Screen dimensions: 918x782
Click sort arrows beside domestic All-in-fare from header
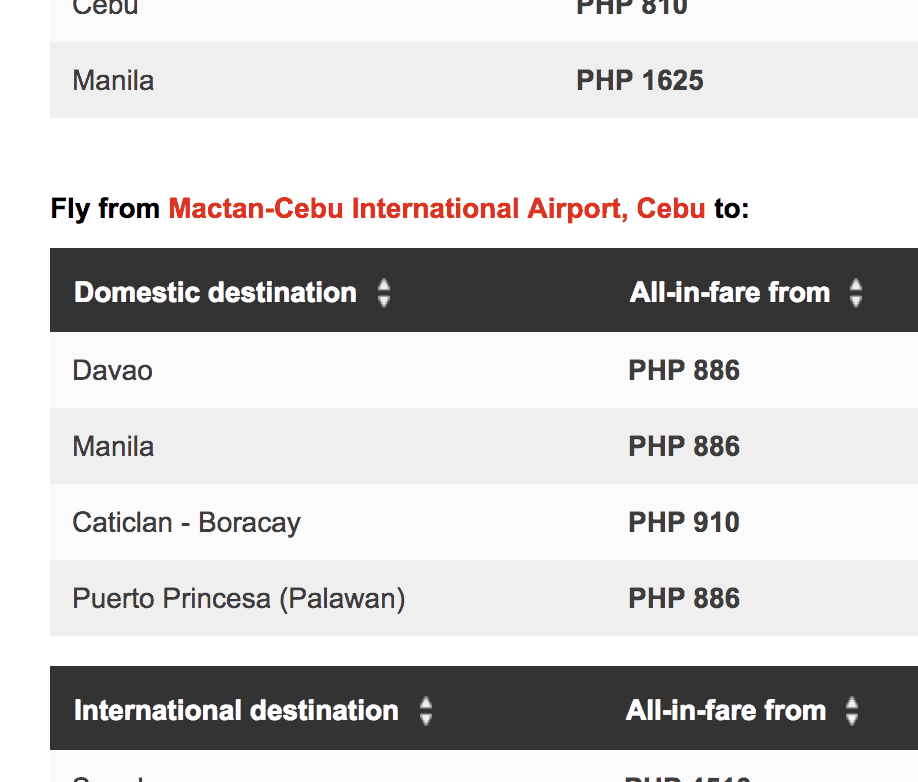tap(855, 293)
